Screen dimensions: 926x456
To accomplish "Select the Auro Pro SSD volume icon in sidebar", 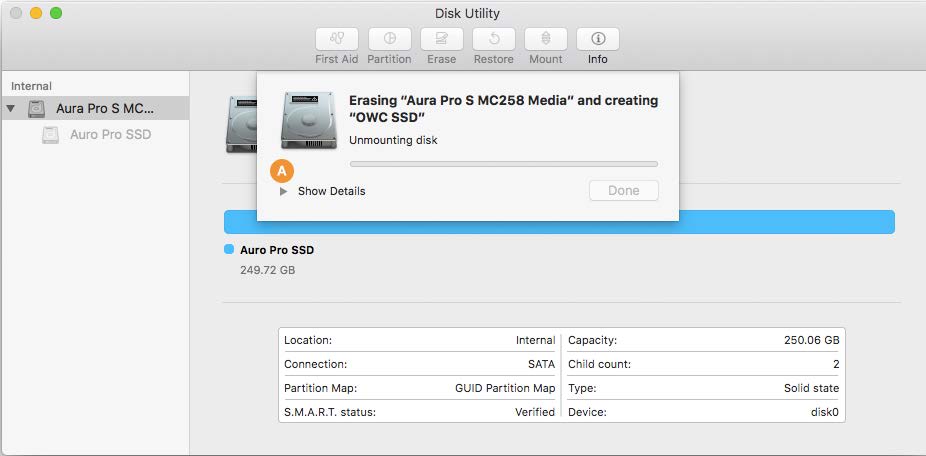I will click(x=50, y=135).
